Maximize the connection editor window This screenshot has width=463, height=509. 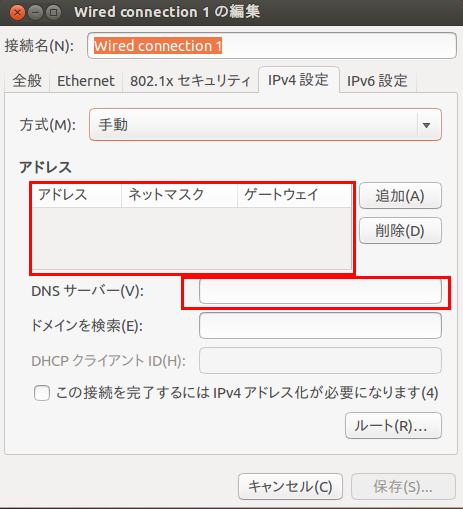(x=53, y=13)
